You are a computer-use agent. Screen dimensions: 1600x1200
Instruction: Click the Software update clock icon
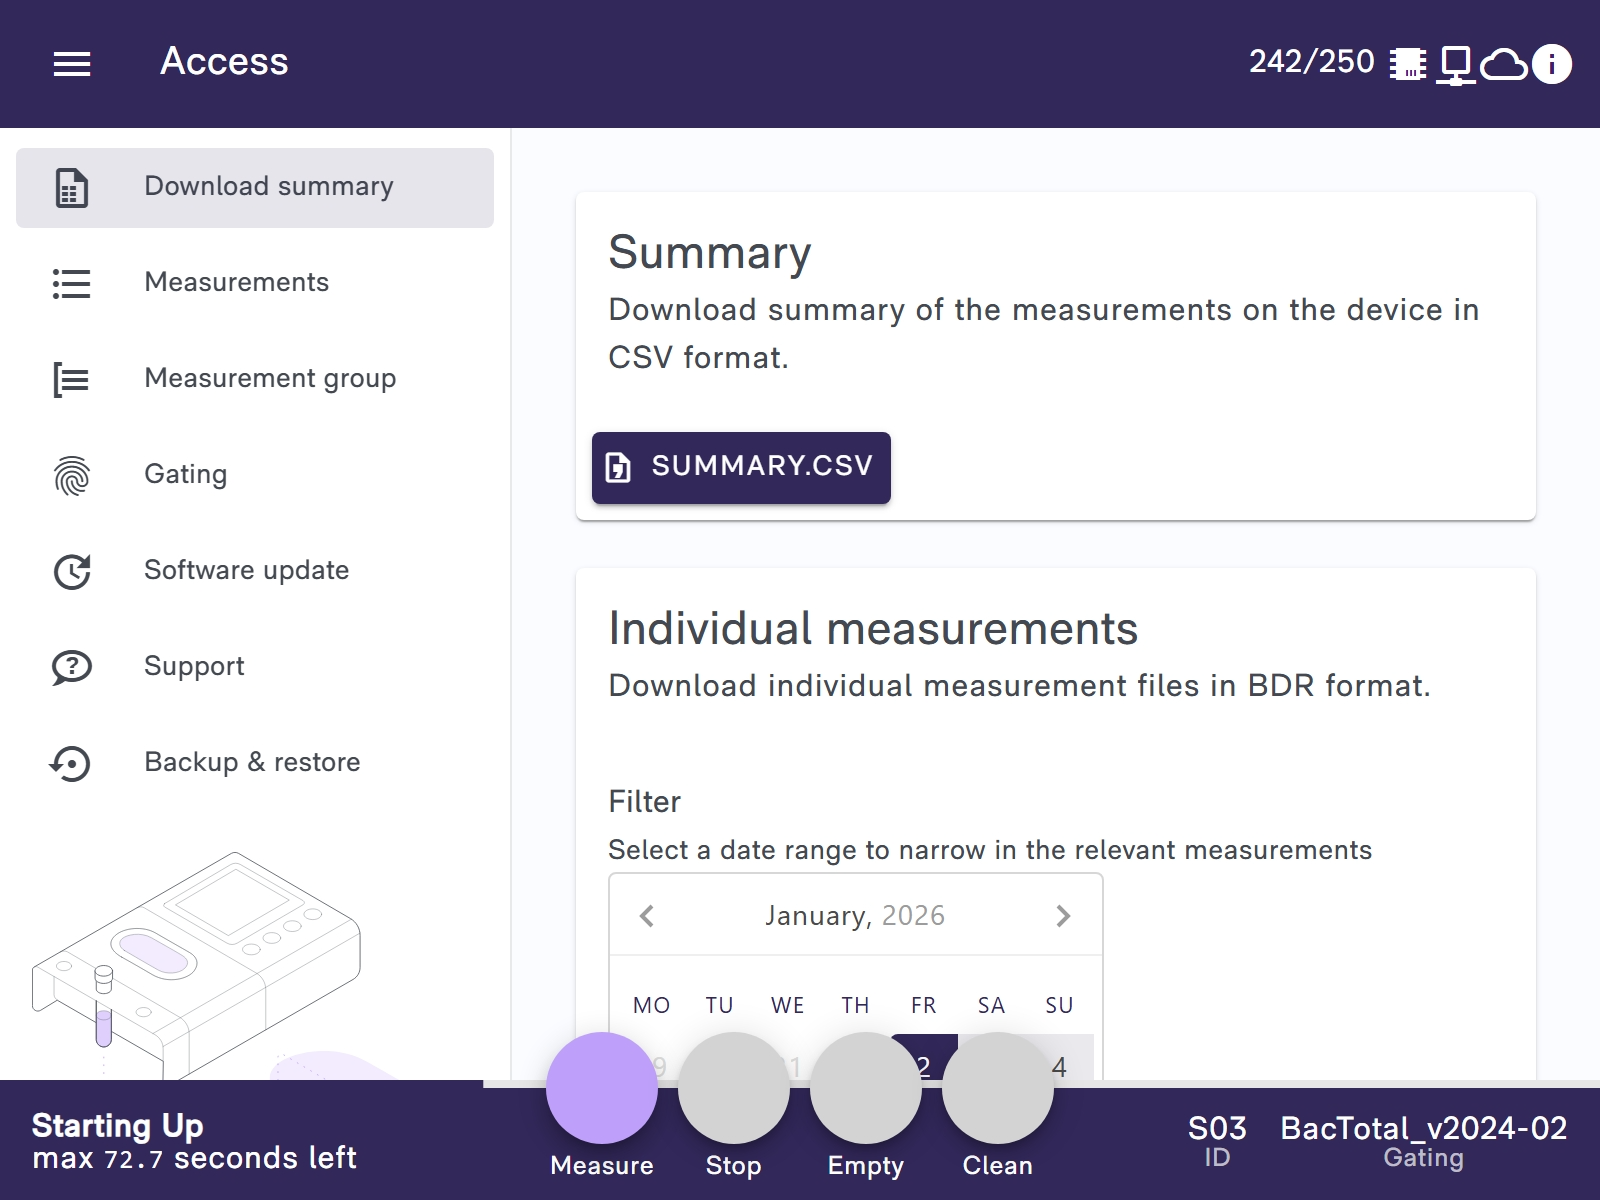[x=72, y=571]
